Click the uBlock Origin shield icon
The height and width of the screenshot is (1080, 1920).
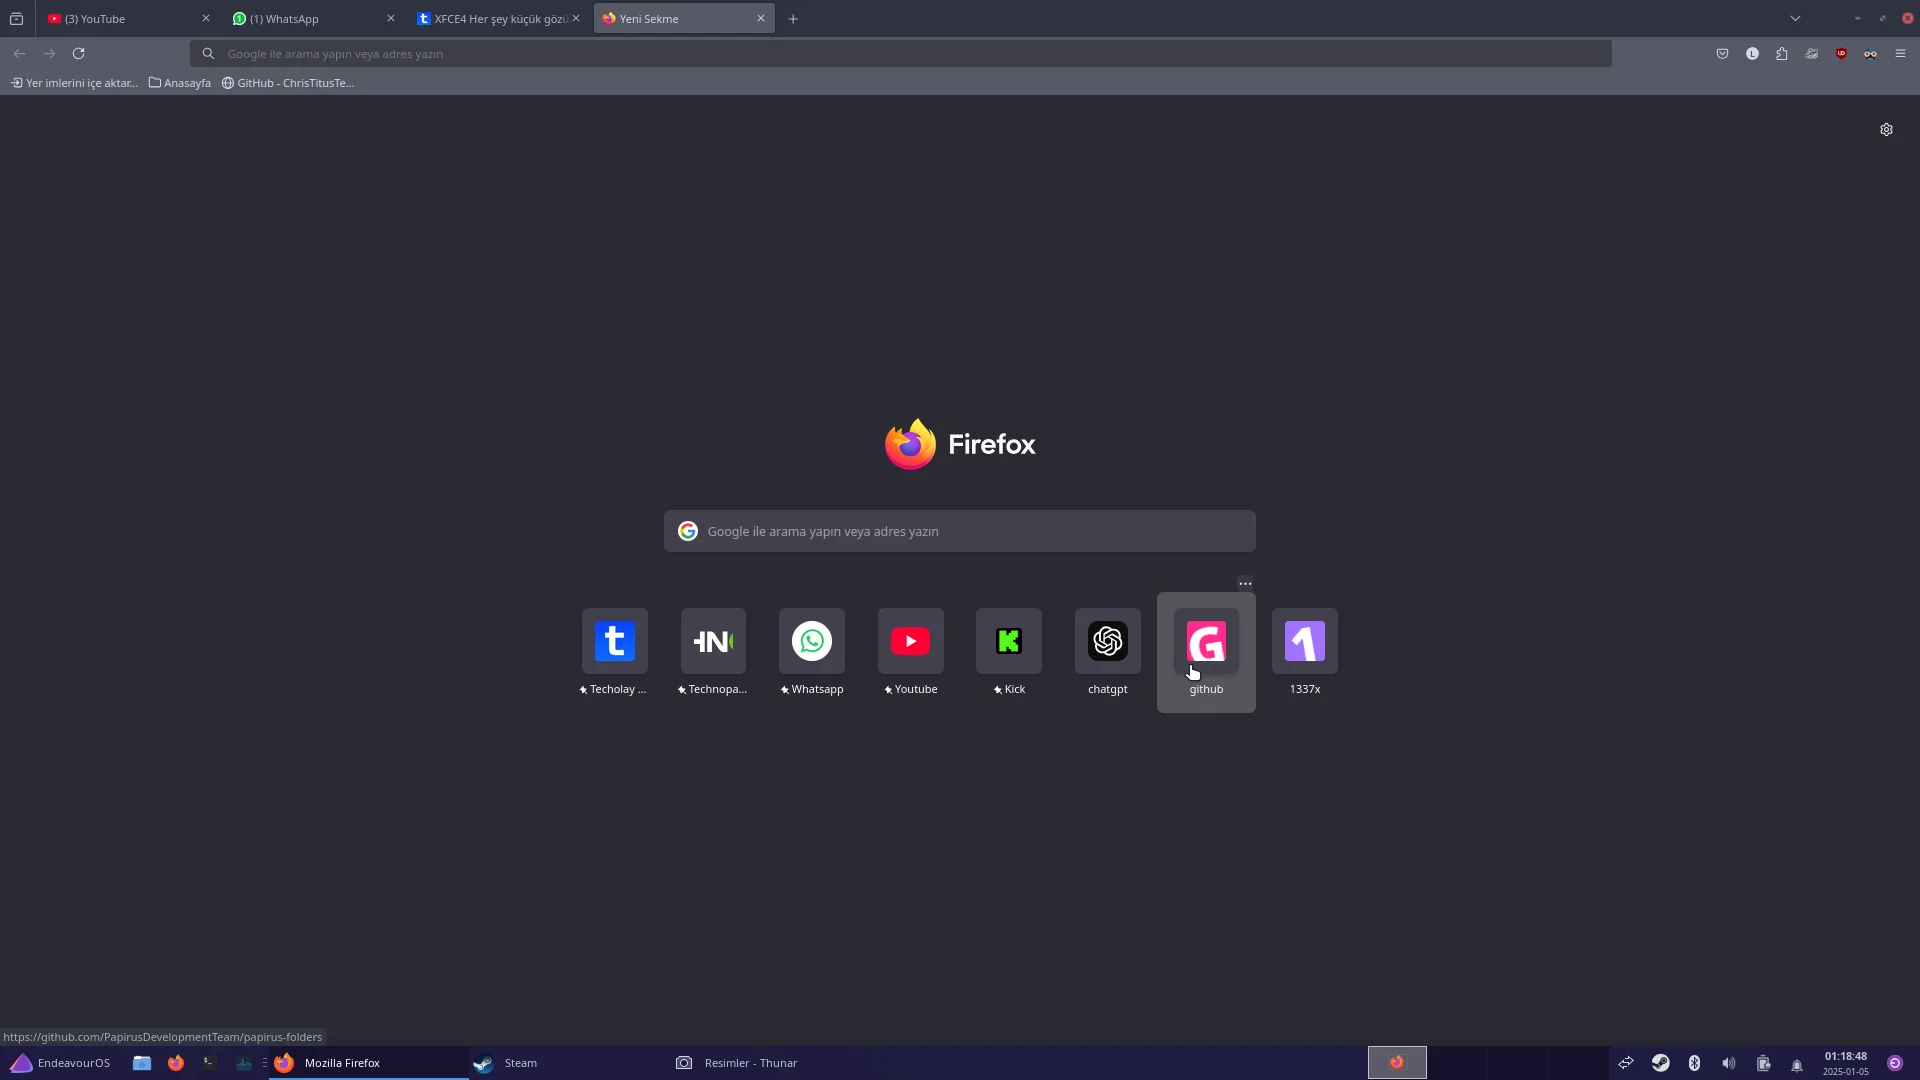click(x=1841, y=54)
